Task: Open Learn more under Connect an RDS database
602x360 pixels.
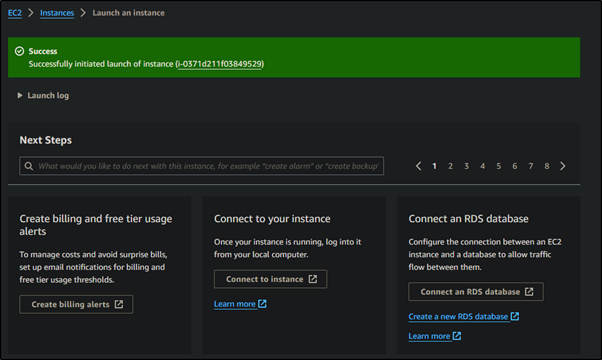Action: click(x=435, y=336)
